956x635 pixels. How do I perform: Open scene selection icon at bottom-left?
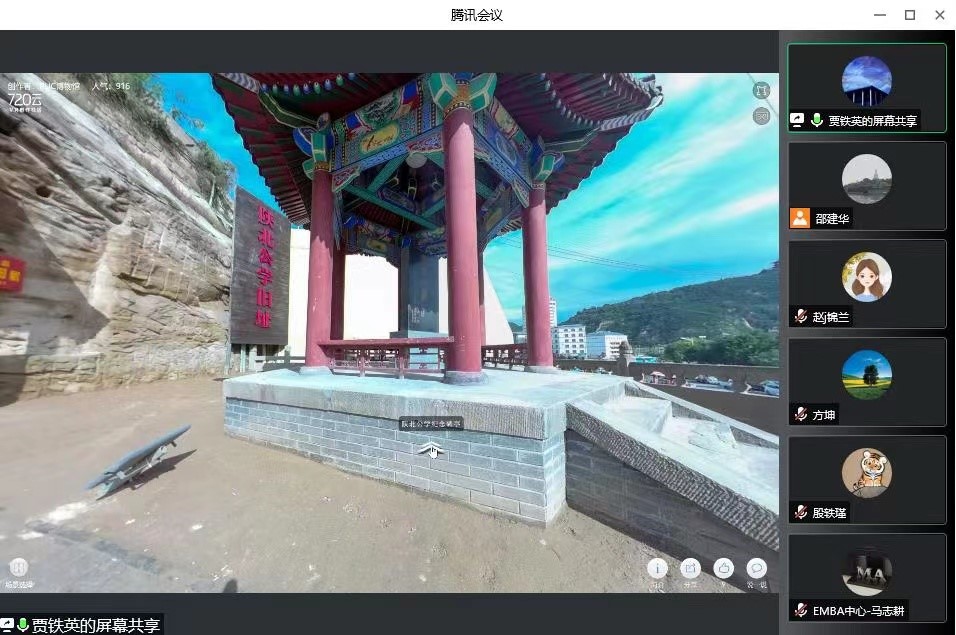(x=18, y=568)
